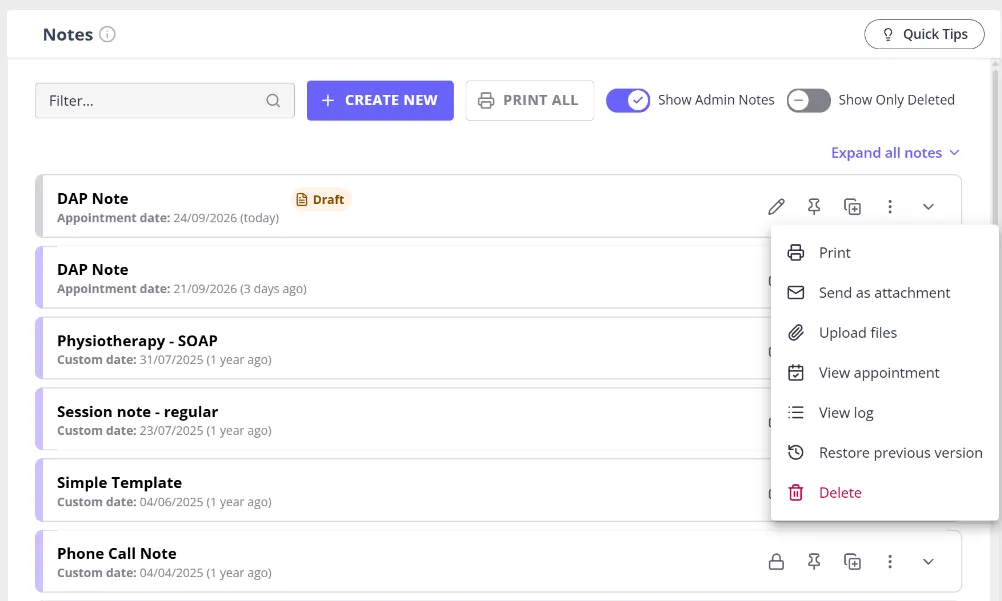Click the Draft status badge
This screenshot has width=1002, height=601.
pos(321,199)
